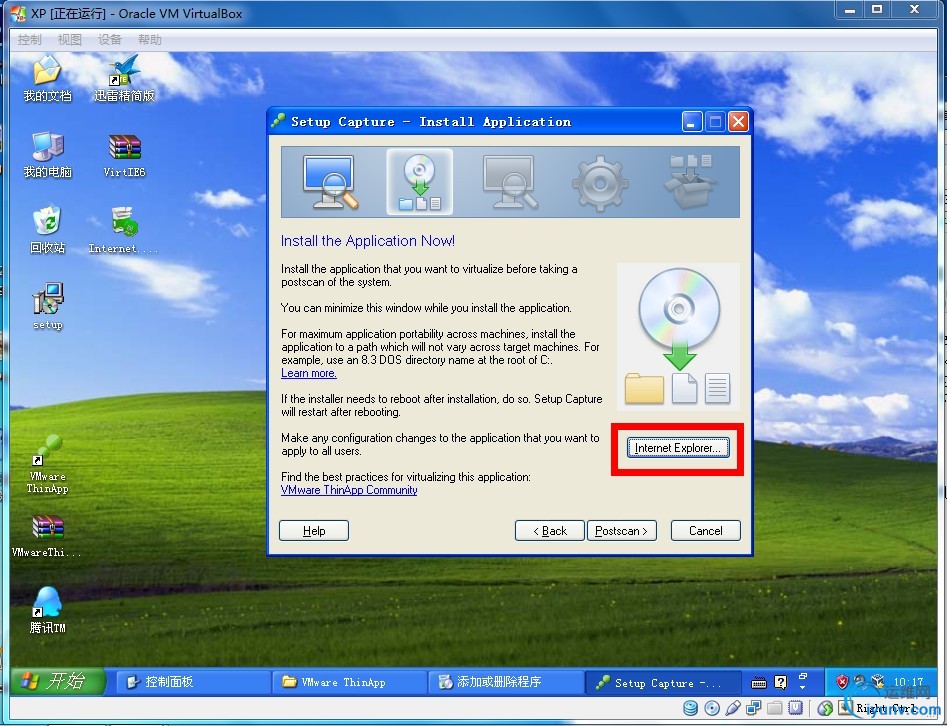
Task: Cancel the Setup Capture wizard
Action: 705,530
